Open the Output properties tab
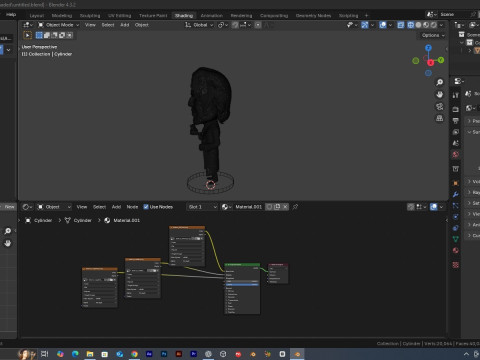This screenshot has height=360, width=480. tap(456, 121)
